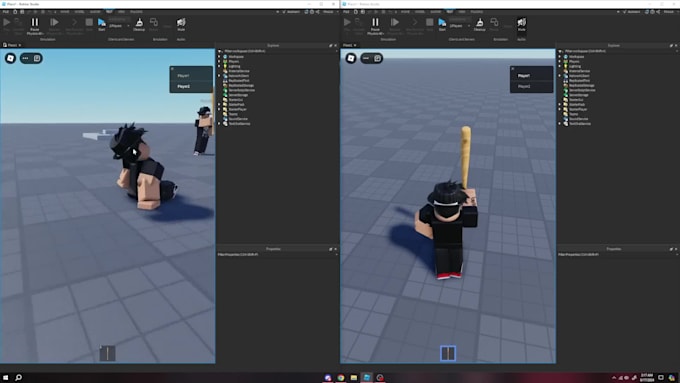Click Pause Physics in the right Studio window

pyautogui.click(x=375, y=26)
